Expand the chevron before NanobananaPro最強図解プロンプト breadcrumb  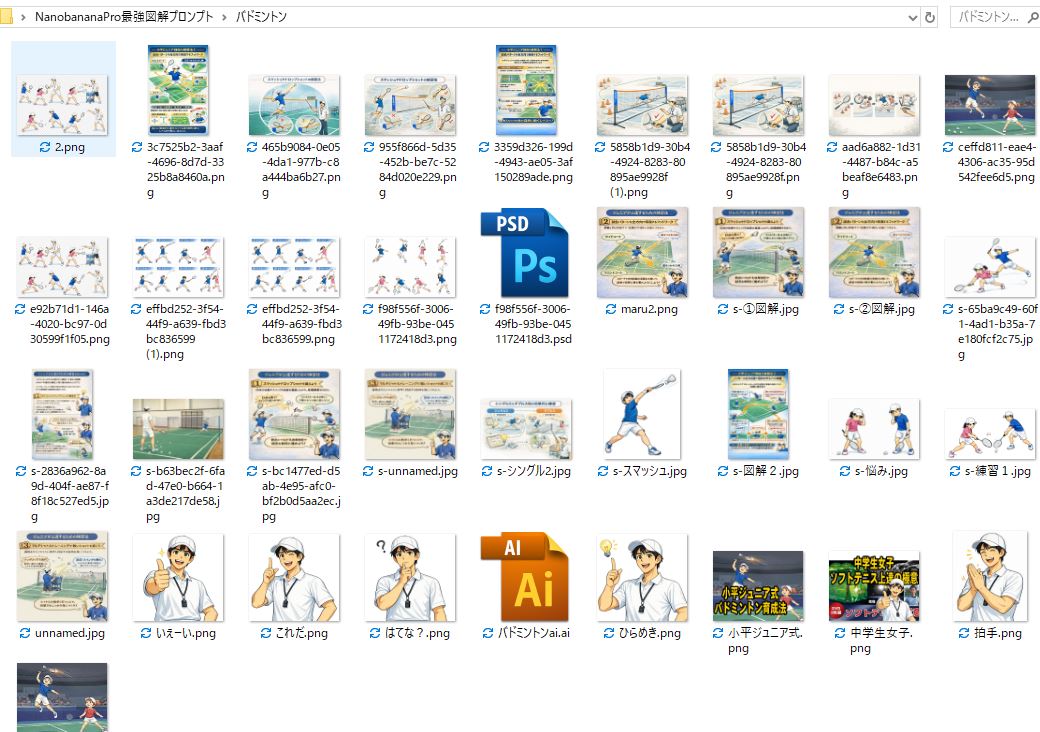tap(23, 18)
